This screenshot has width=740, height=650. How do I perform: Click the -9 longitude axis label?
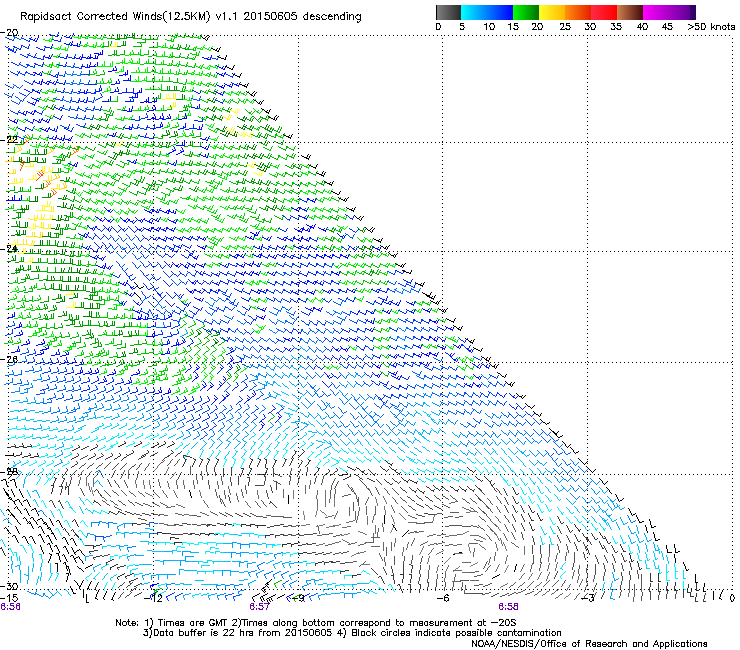(x=299, y=598)
